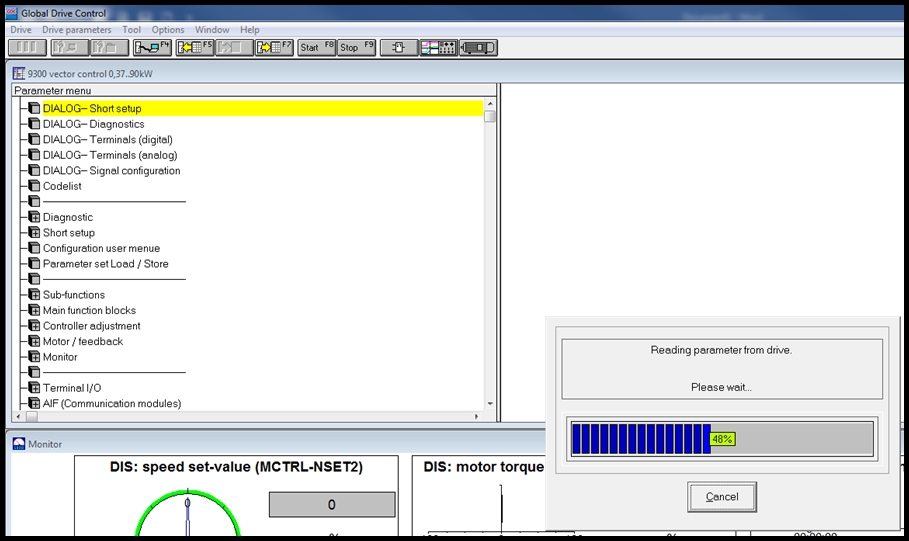Viewport: 909px width, 541px height.
Task: Click the Stop F9 toolbar button
Action: coord(357,48)
